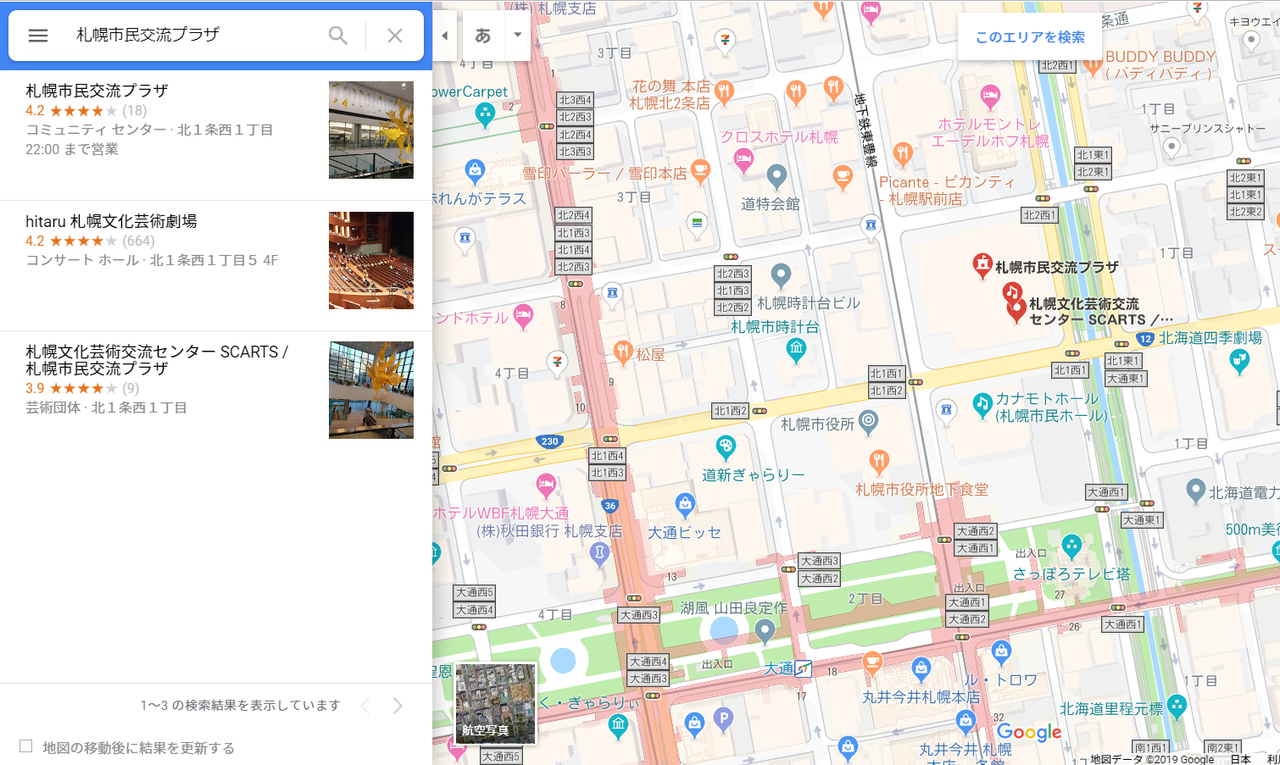The image size is (1280, 765).
Task: Click 松屋 restaurant marker
Action: pos(622,351)
